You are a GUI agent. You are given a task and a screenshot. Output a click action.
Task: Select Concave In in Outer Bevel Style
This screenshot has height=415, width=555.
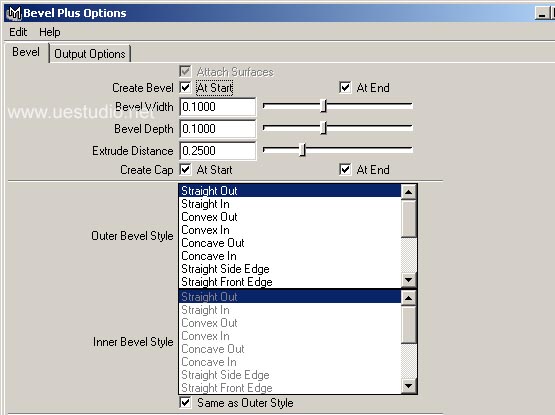[x=290, y=256]
